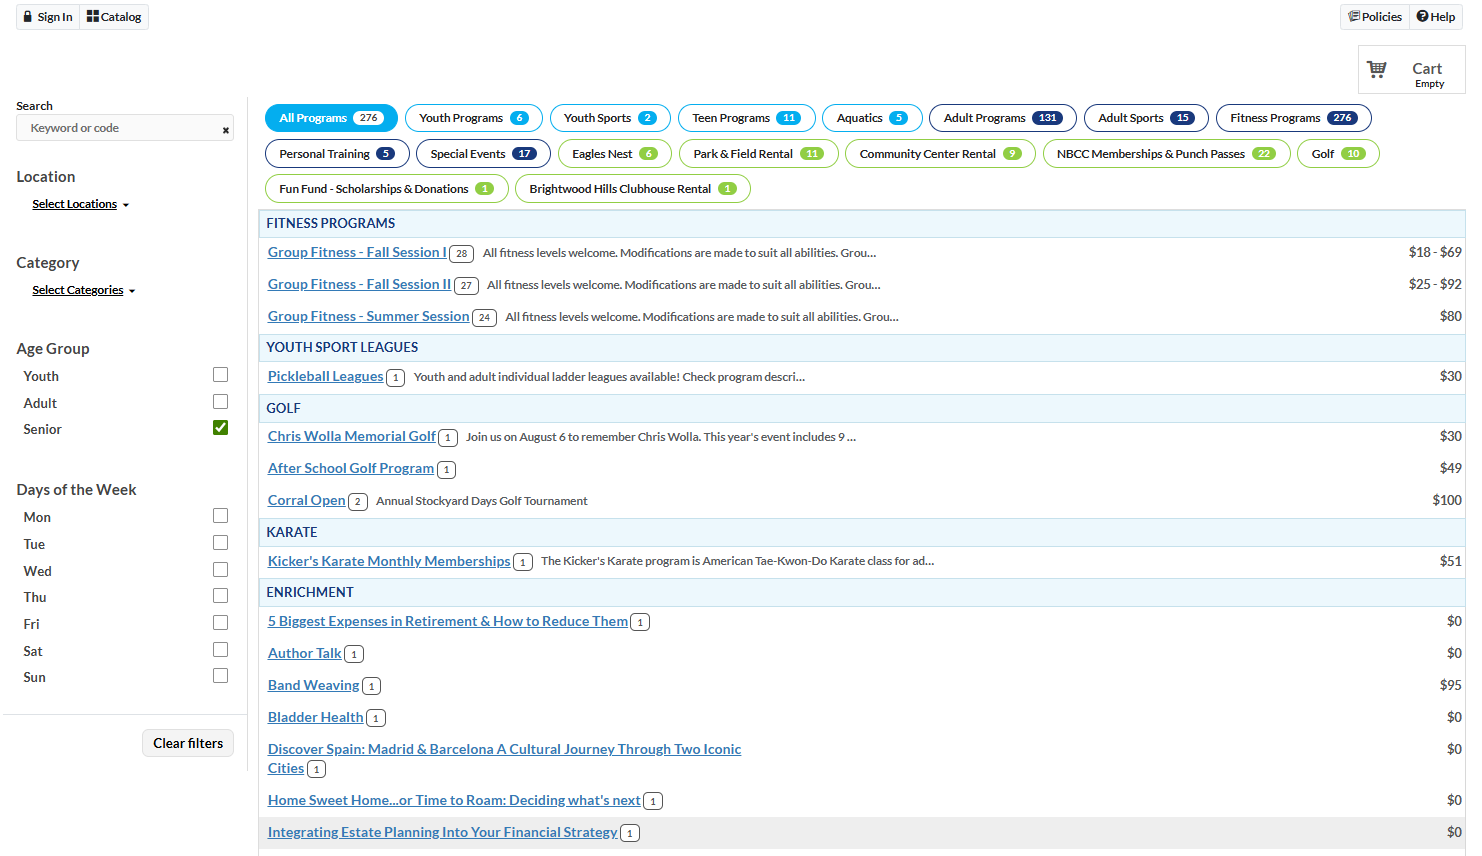Viewport: 1482px width, 856px height.
Task: Expand the Select Locations dropdown
Action: (x=80, y=204)
